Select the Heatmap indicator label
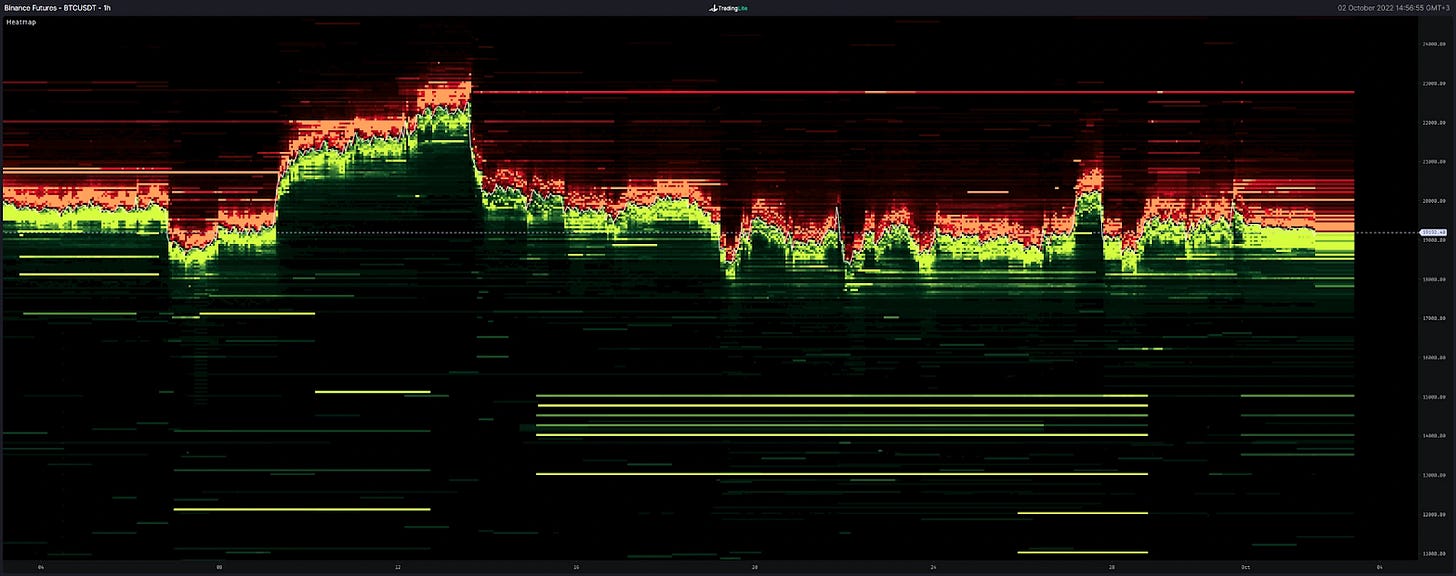Image resolution: width=1456 pixels, height=576 pixels. 19,21
